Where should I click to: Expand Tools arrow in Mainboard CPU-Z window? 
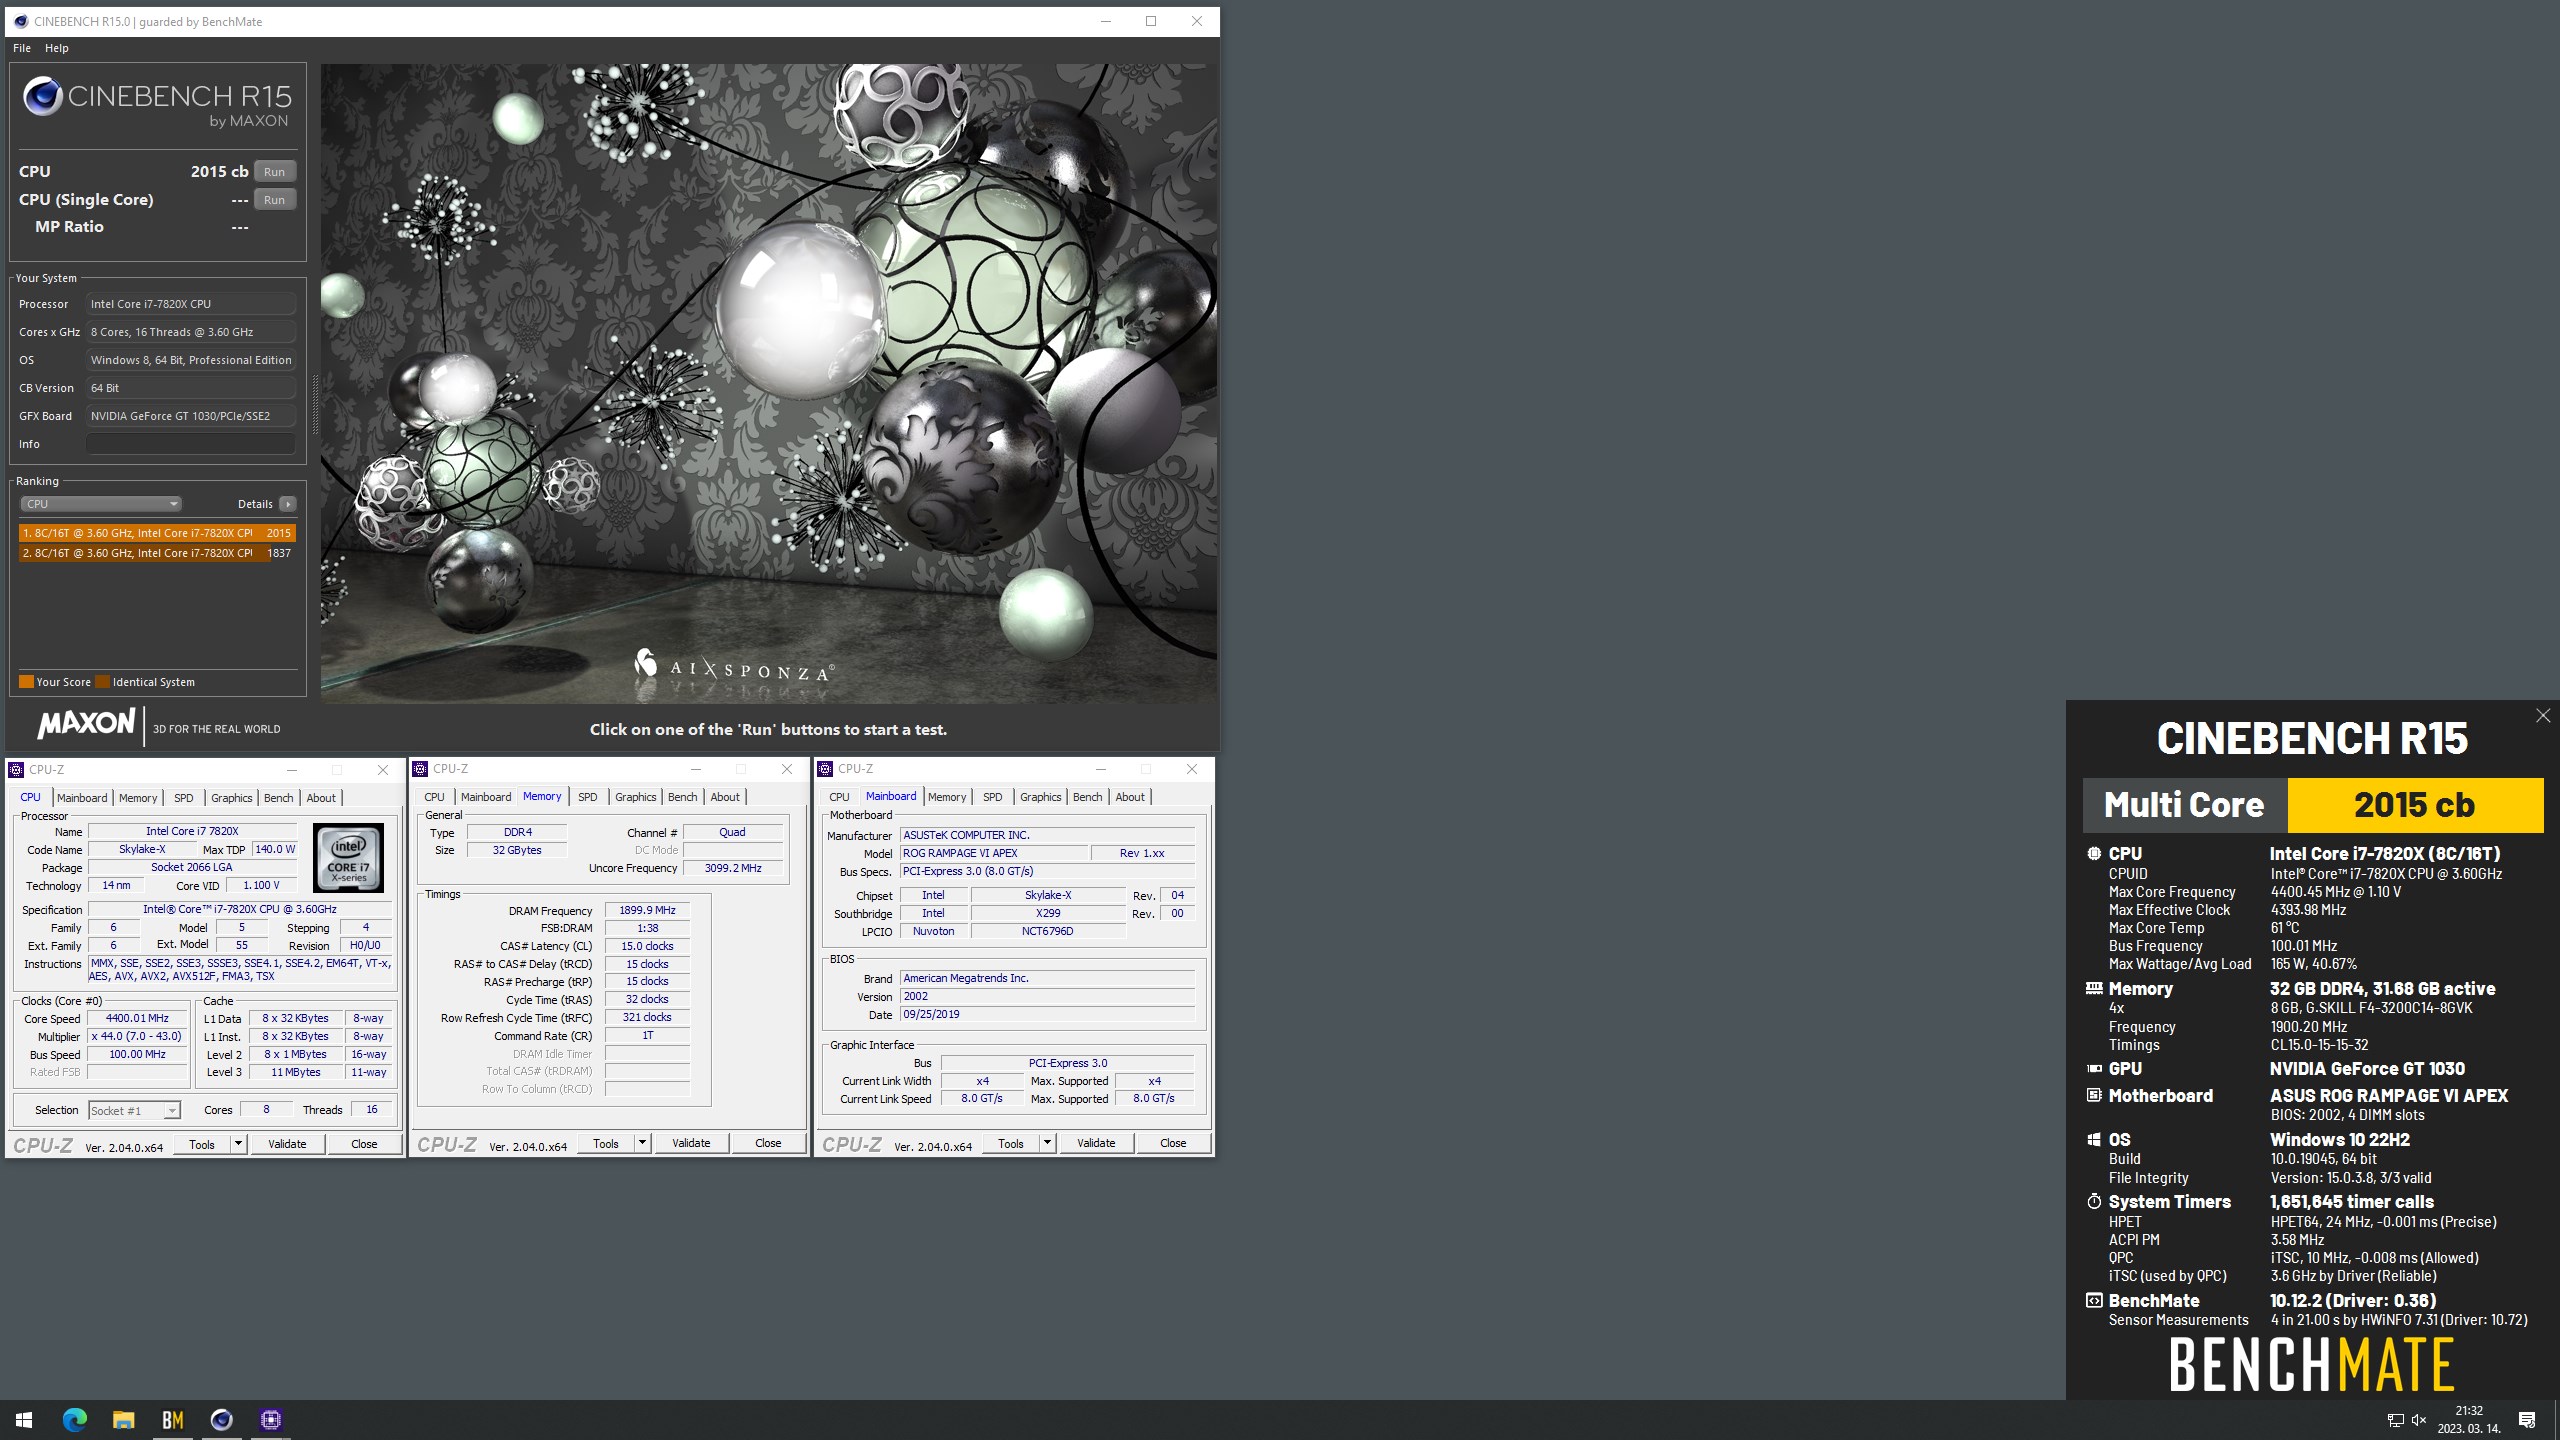point(1047,1143)
